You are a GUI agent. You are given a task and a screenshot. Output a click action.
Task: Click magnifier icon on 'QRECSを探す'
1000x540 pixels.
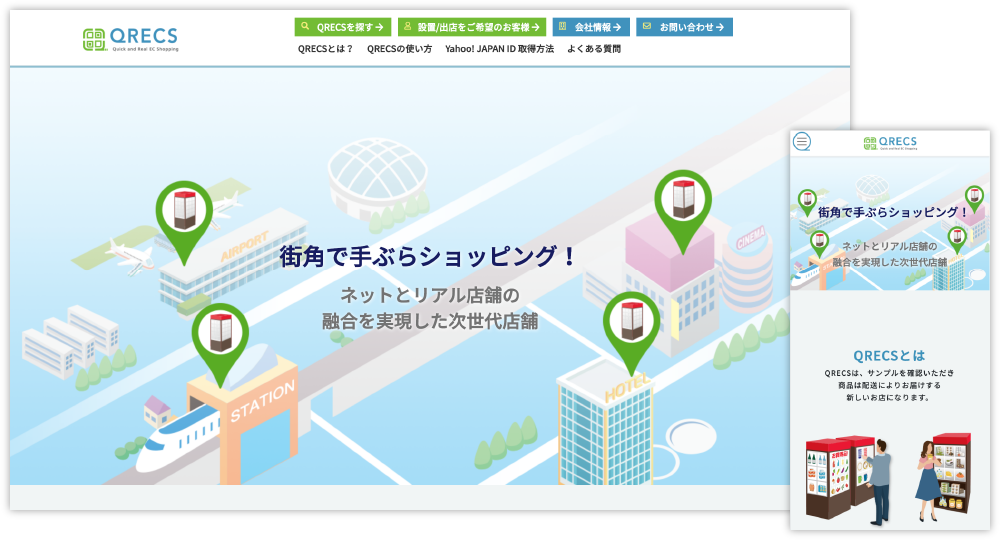point(305,26)
